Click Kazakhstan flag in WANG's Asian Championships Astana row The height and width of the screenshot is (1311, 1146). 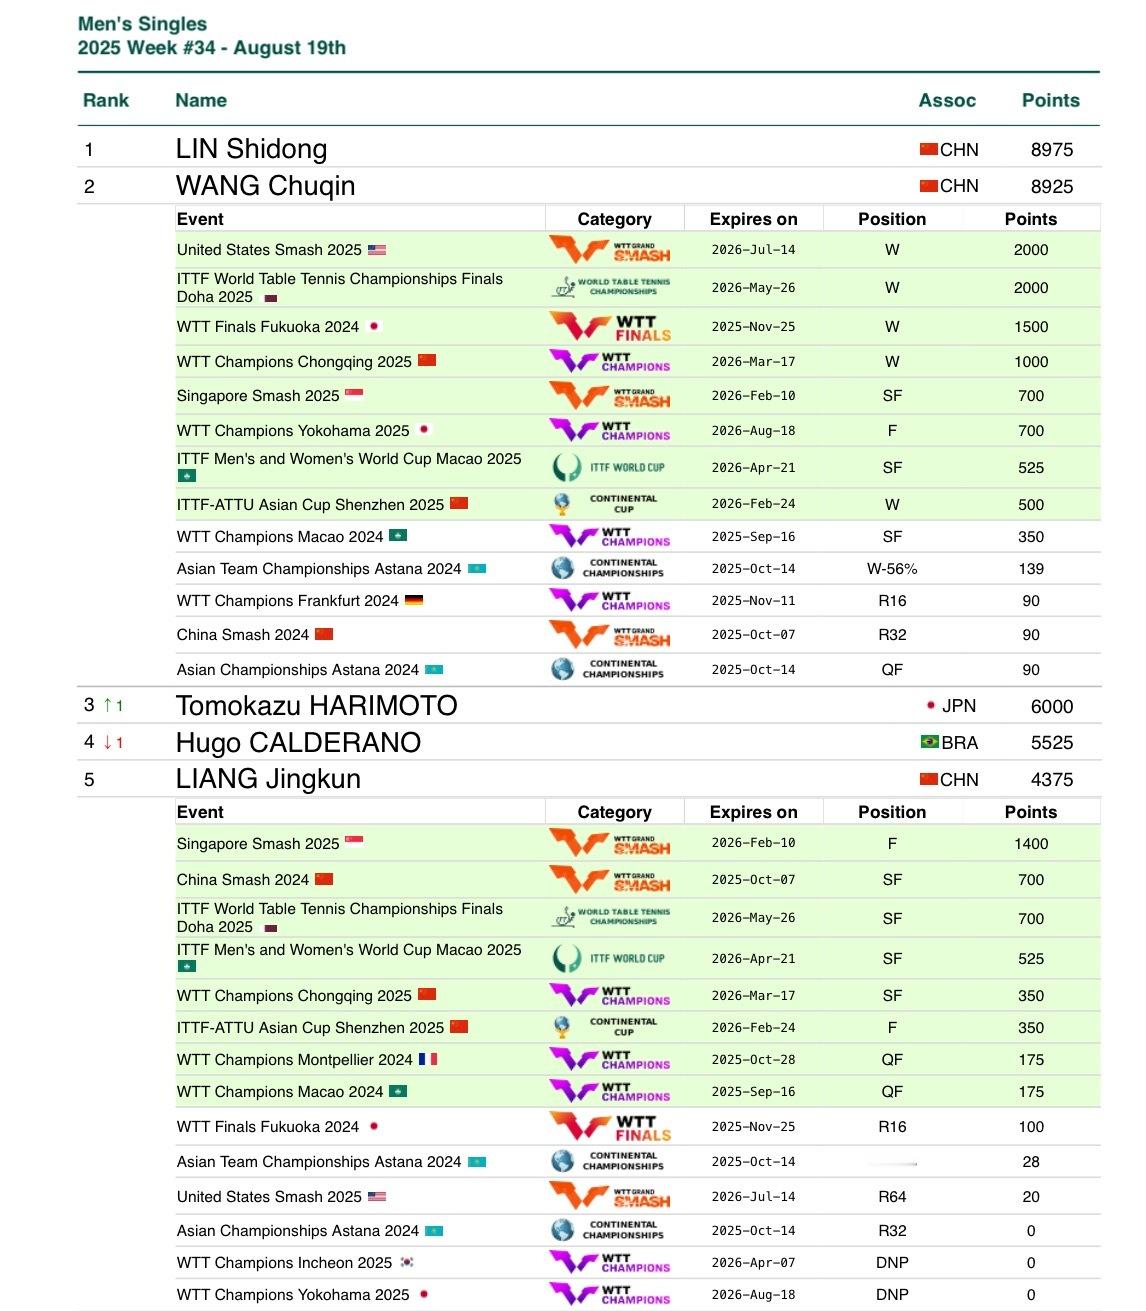pyautogui.click(x=434, y=669)
